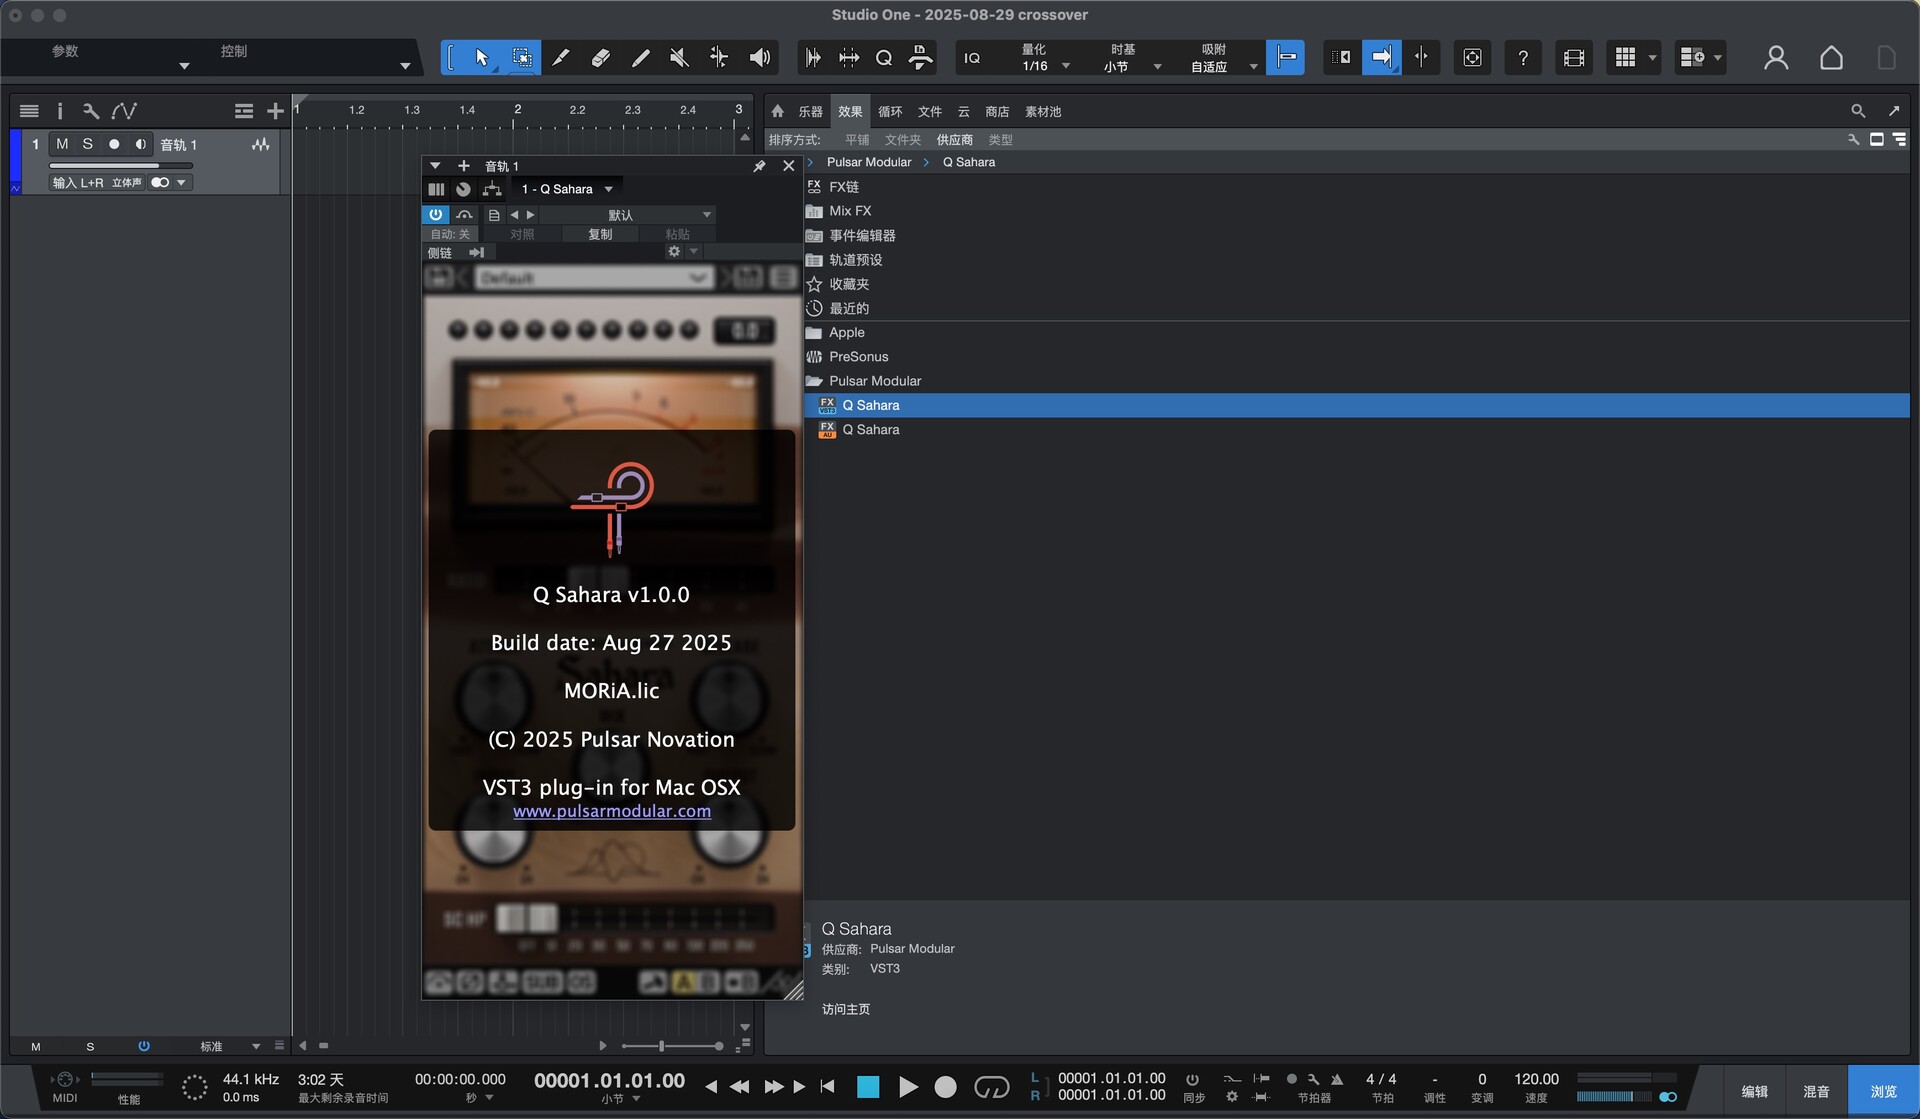Click the 120.00 tempo field

pos(1536,1079)
